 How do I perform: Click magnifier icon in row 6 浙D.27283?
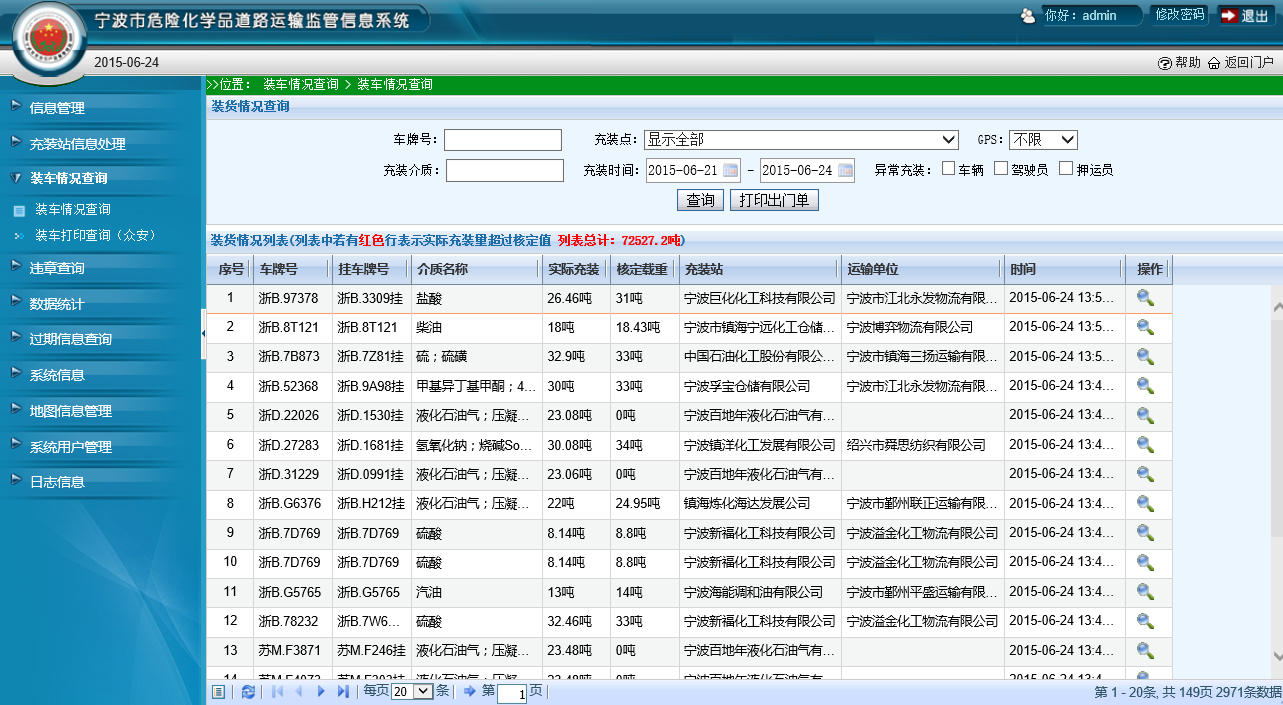tap(1145, 445)
